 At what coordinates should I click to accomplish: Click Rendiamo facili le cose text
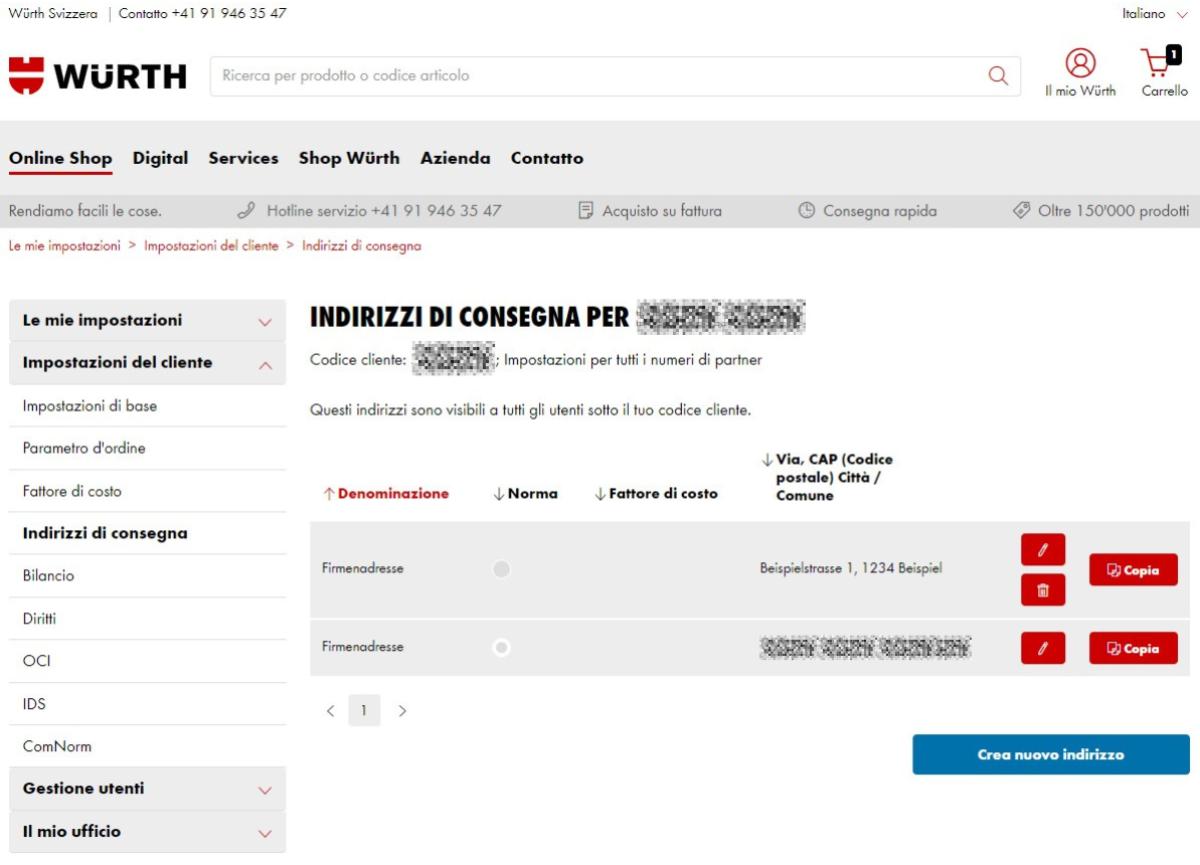[x=85, y=211]
